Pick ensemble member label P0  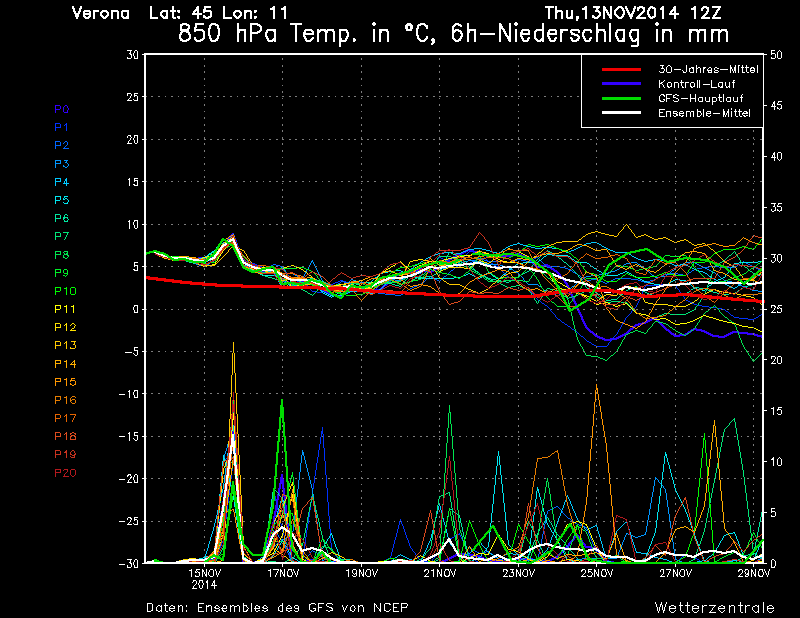[62, 109]
